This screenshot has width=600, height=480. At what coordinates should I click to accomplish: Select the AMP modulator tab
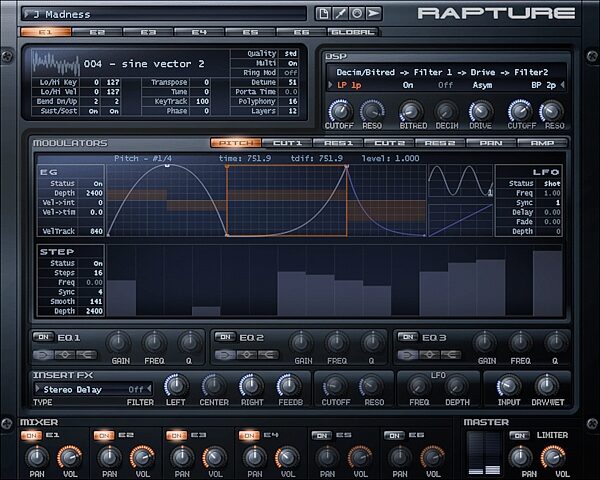pyautogui.click(x=542, y=143)
